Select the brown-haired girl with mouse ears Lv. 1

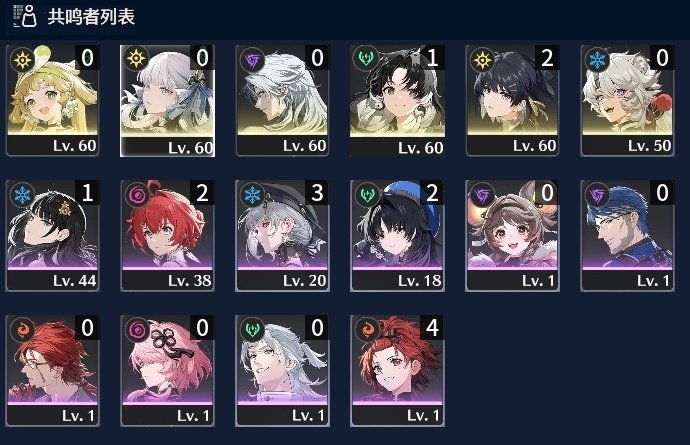coord(512,235)
